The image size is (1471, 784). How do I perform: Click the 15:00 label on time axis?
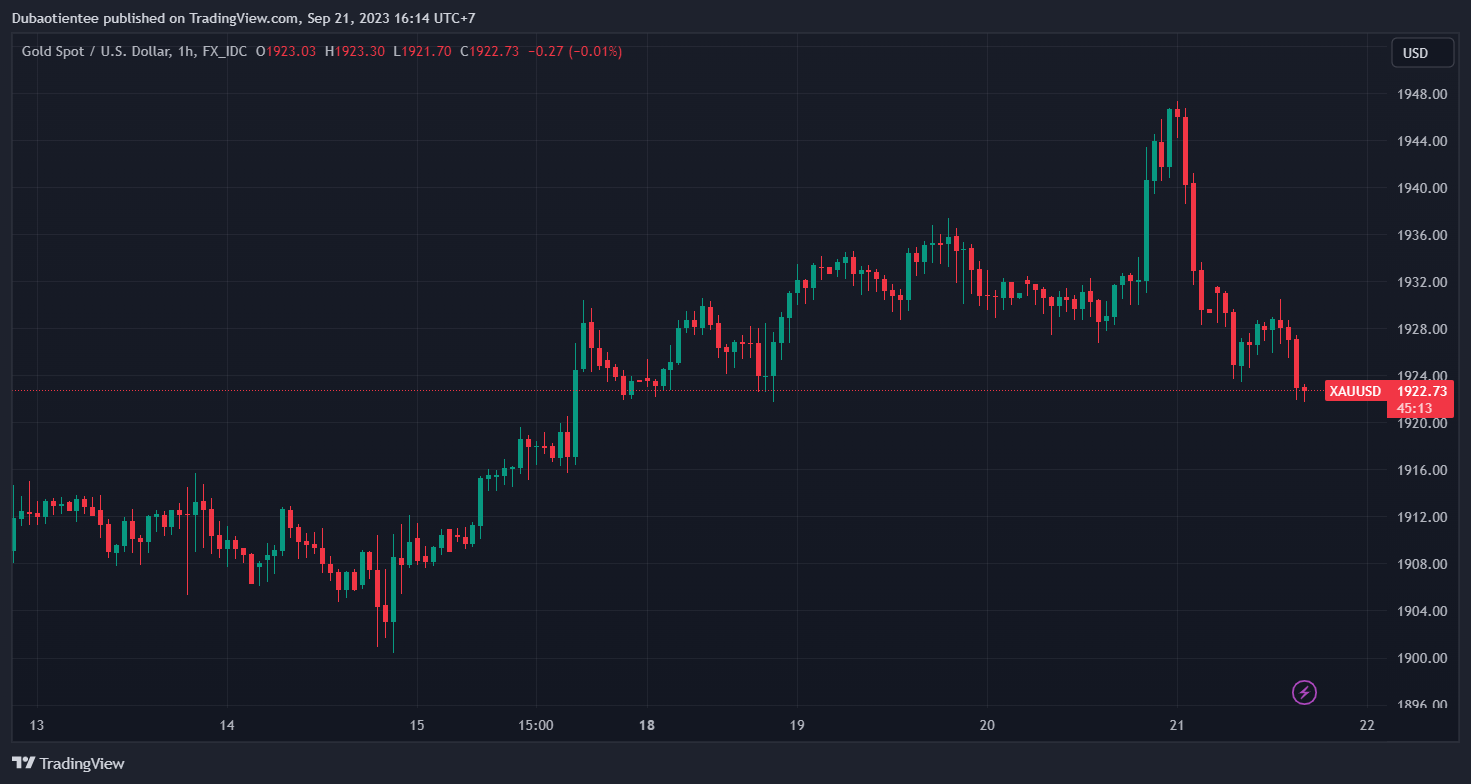(535, 725)
